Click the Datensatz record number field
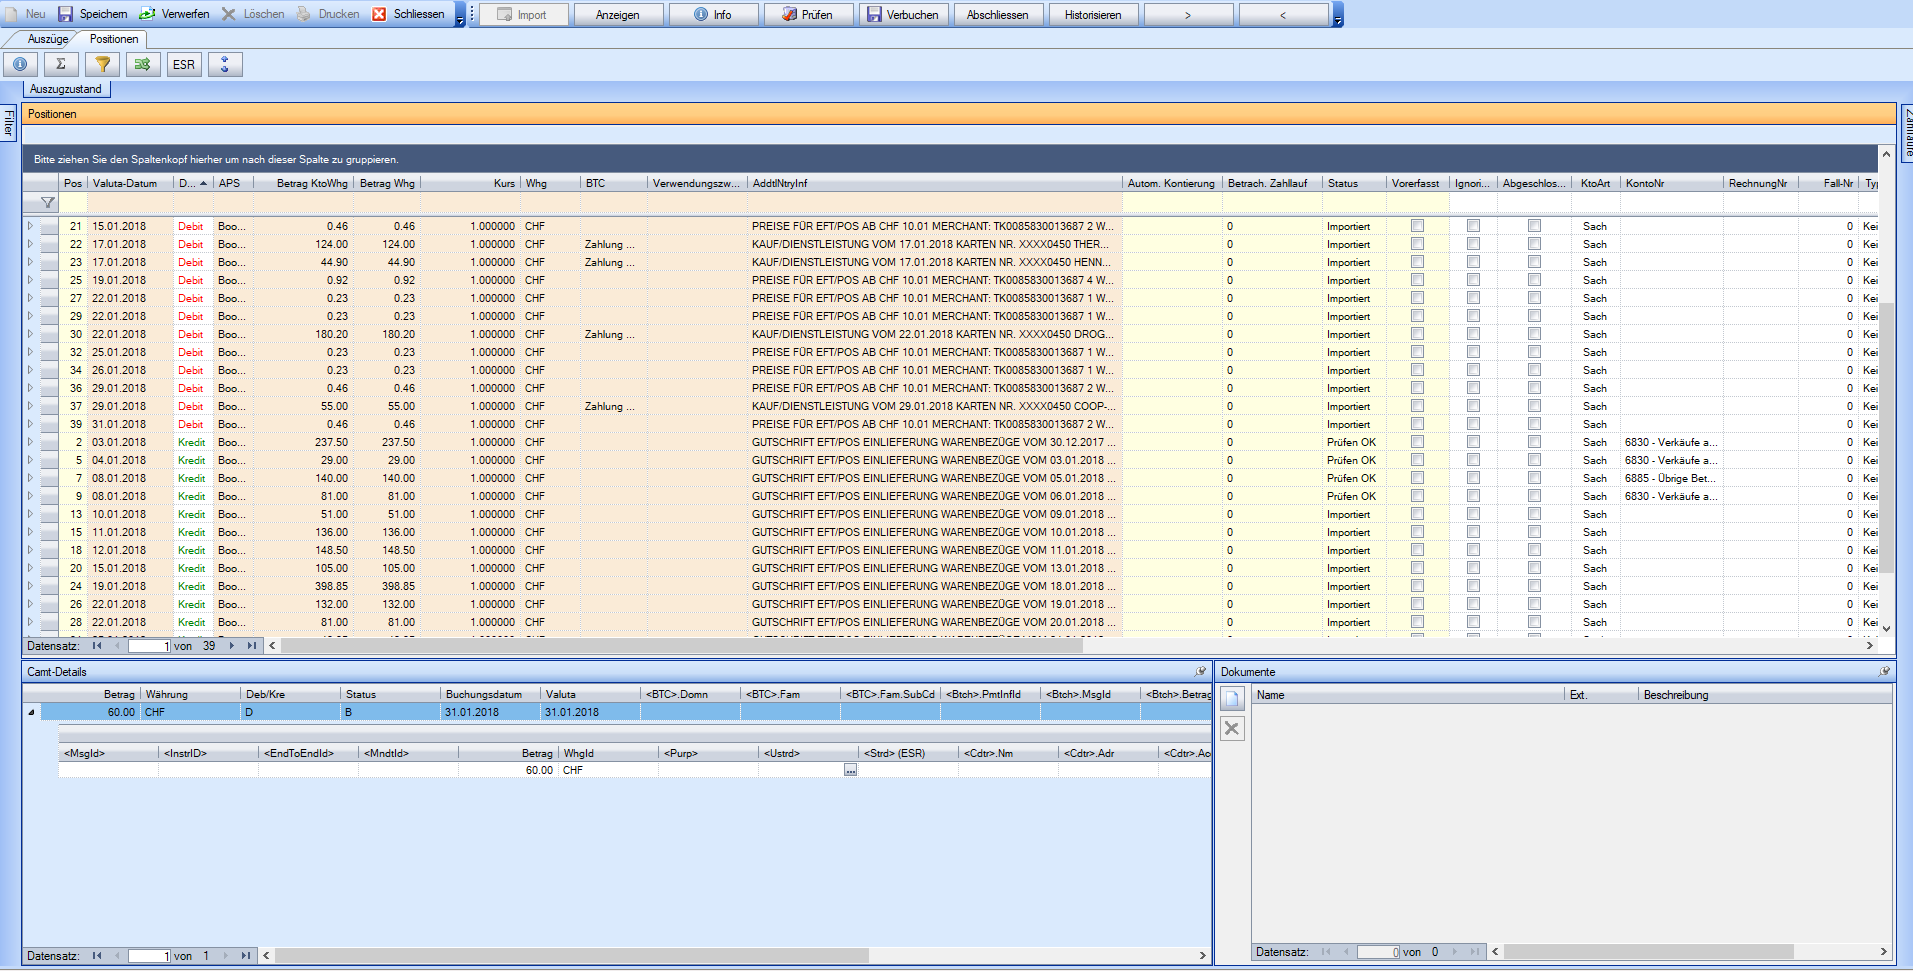The height and width of the screenshot is (971, 1913). pyautogui.click(x=150, y=646)
